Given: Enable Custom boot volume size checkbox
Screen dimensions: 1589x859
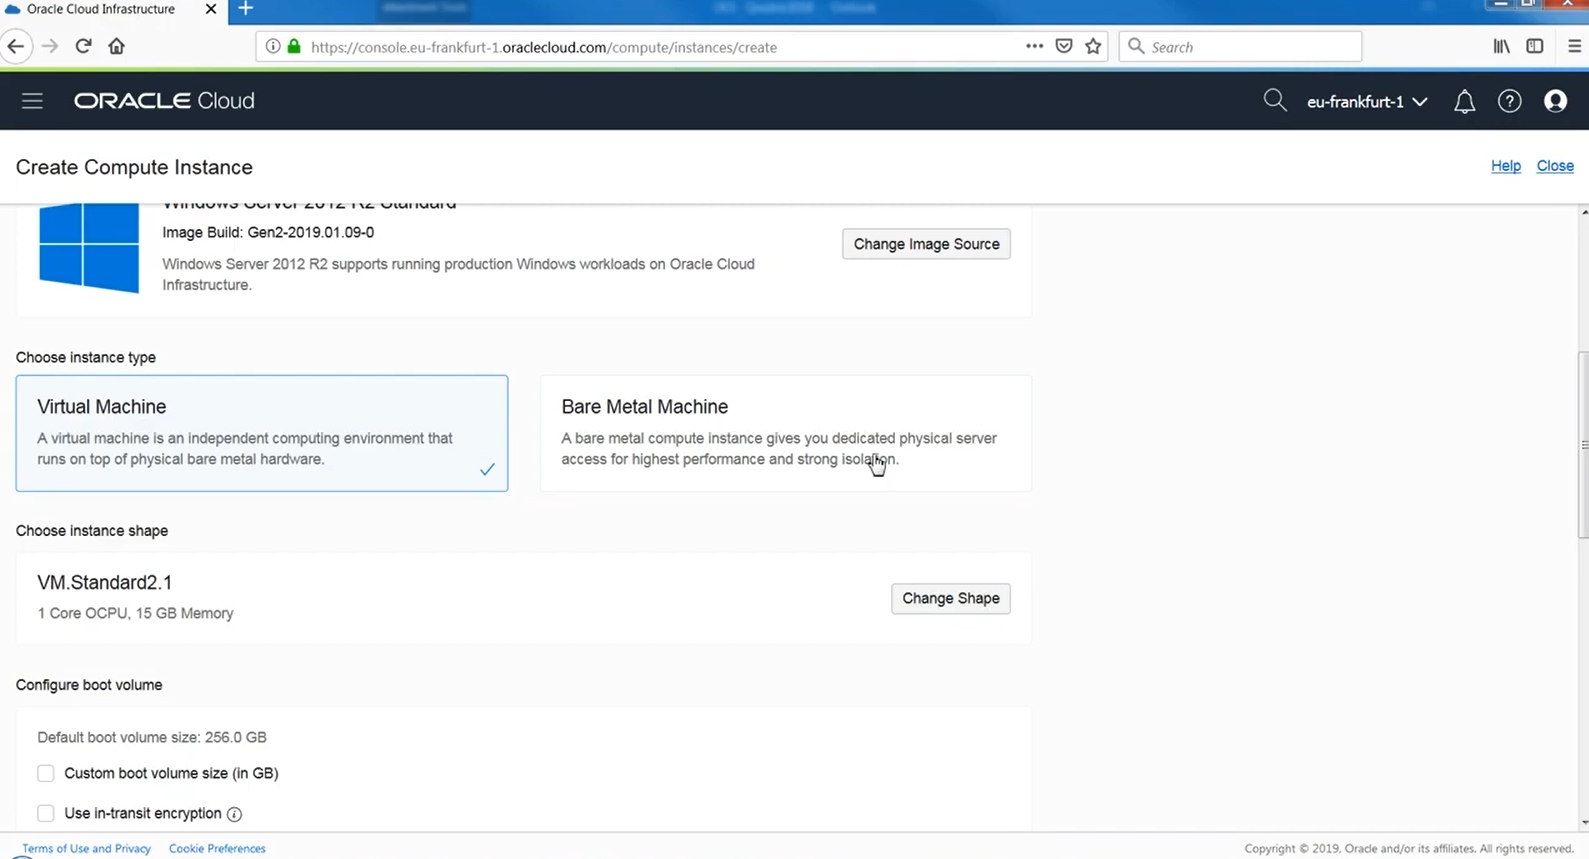Looking at the screenshot, I should coord(46,773).
